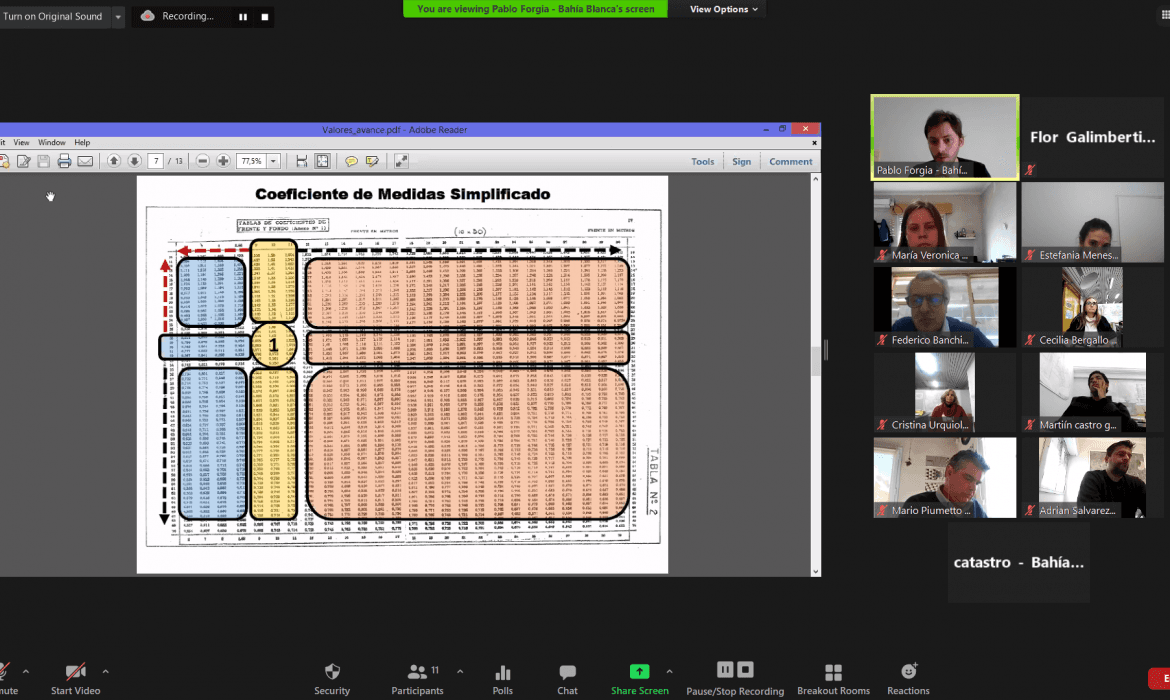Open the Zoom Security menu
The width and height of the screenshot is (1170, 700).
(x=332, y=678)
